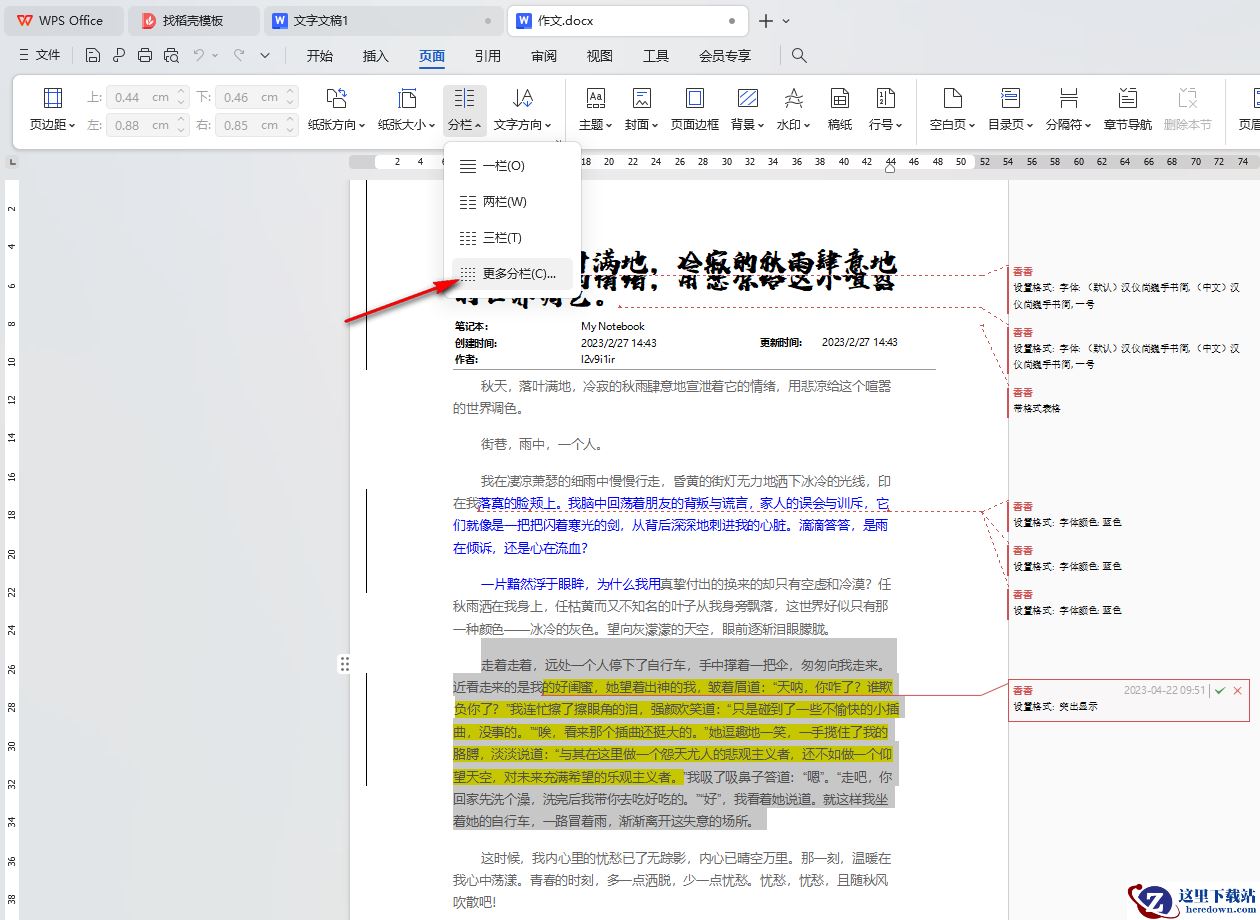Reject the comment with red X
Screen dimensions: 1260x920
1238,690
